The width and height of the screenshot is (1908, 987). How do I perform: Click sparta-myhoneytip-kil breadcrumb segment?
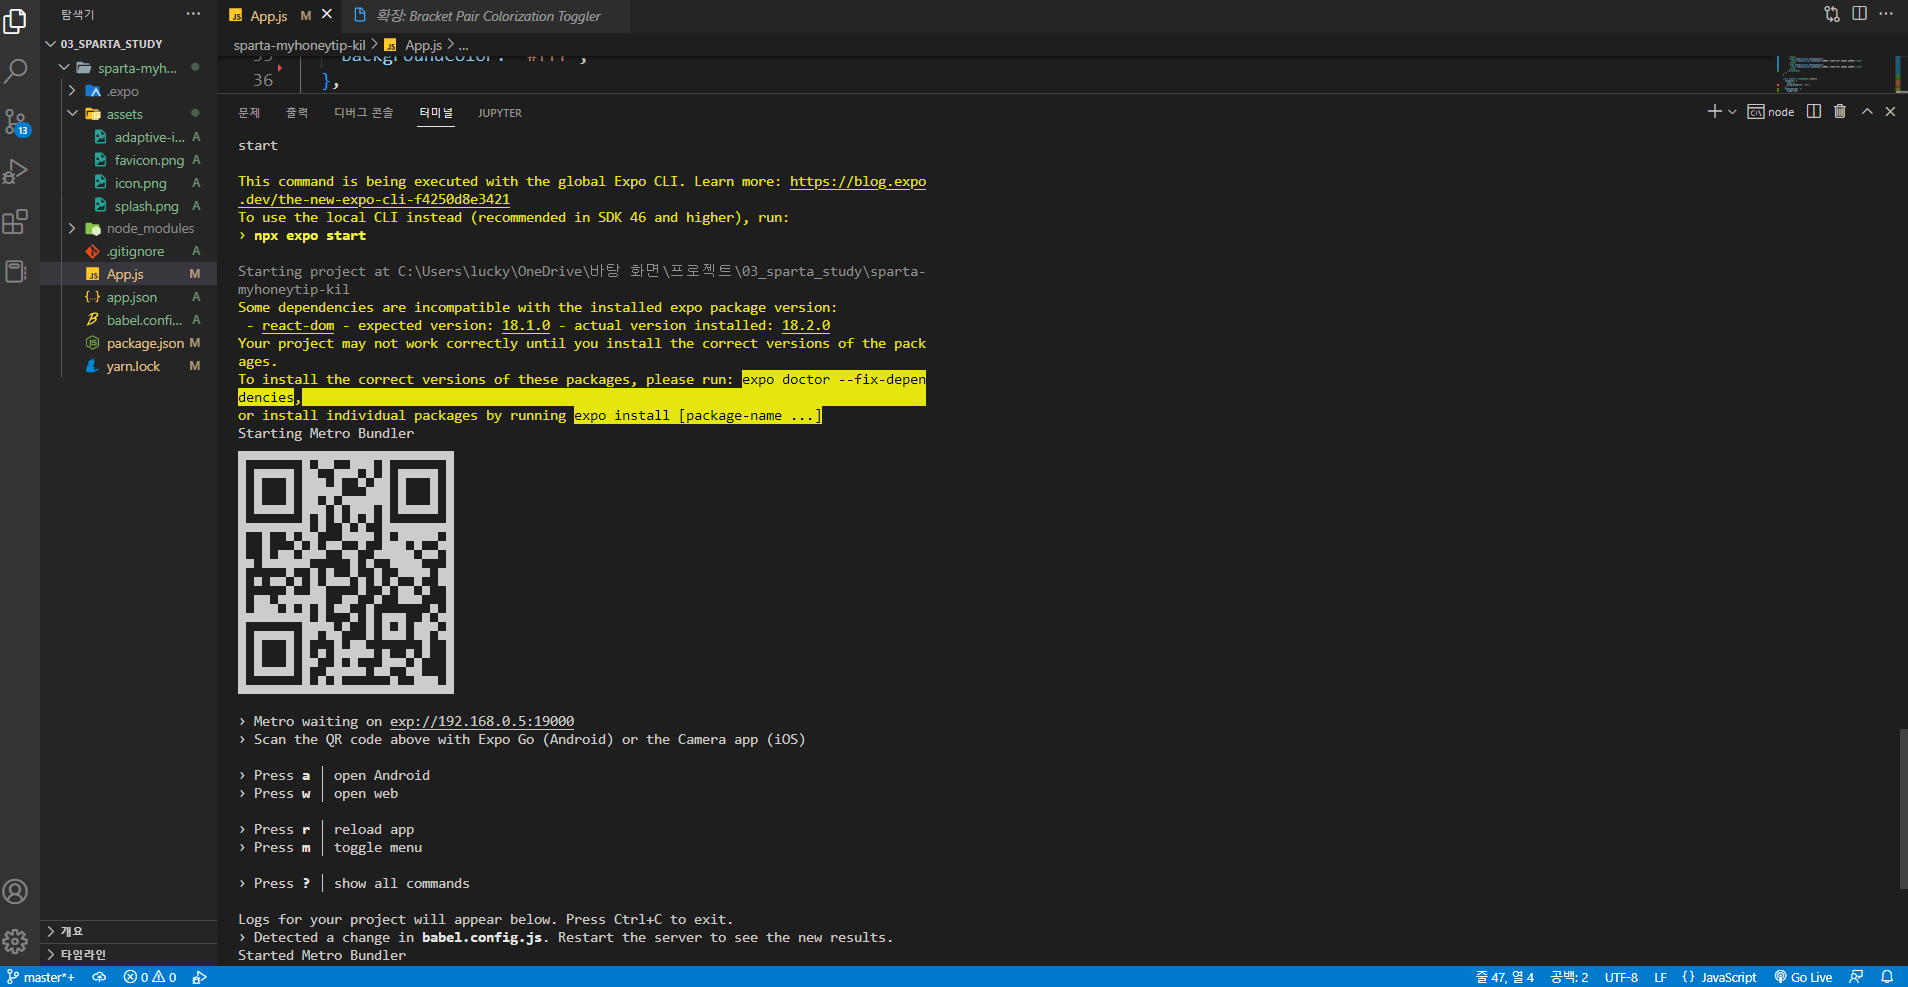point(299,45)
